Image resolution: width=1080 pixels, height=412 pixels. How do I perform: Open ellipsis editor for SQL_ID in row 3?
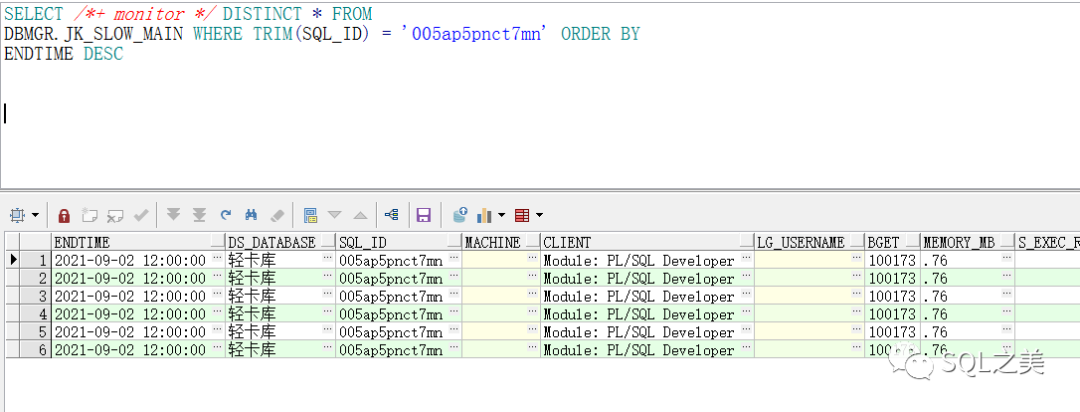[x=455, y=293]
